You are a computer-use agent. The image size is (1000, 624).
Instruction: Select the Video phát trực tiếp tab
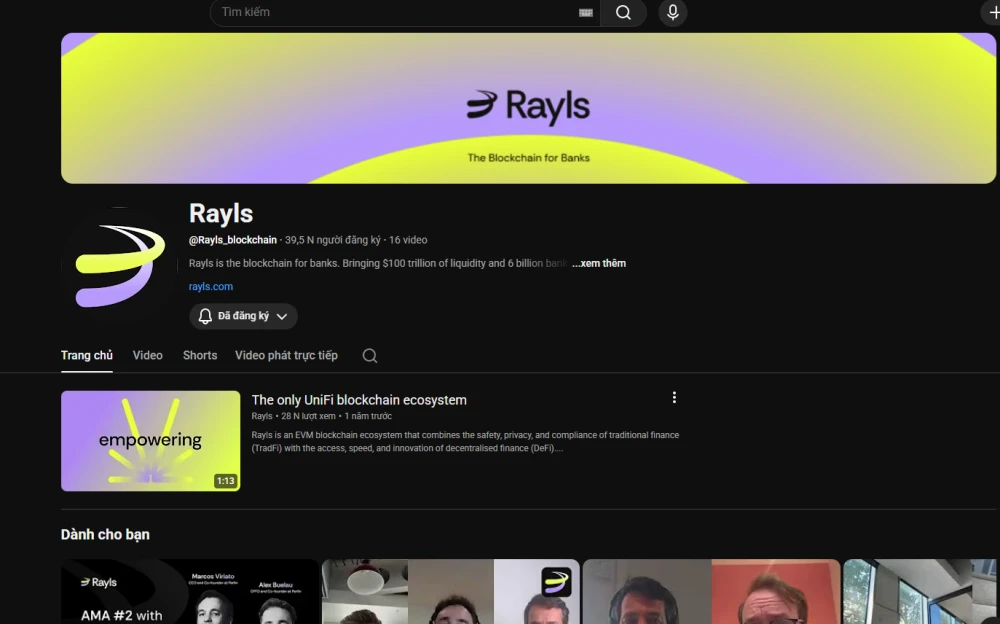[286, 355]
